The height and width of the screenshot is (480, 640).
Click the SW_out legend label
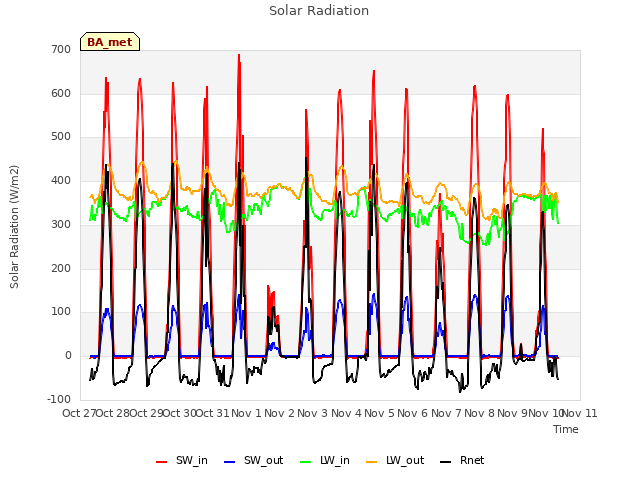(x=263, y=460)
